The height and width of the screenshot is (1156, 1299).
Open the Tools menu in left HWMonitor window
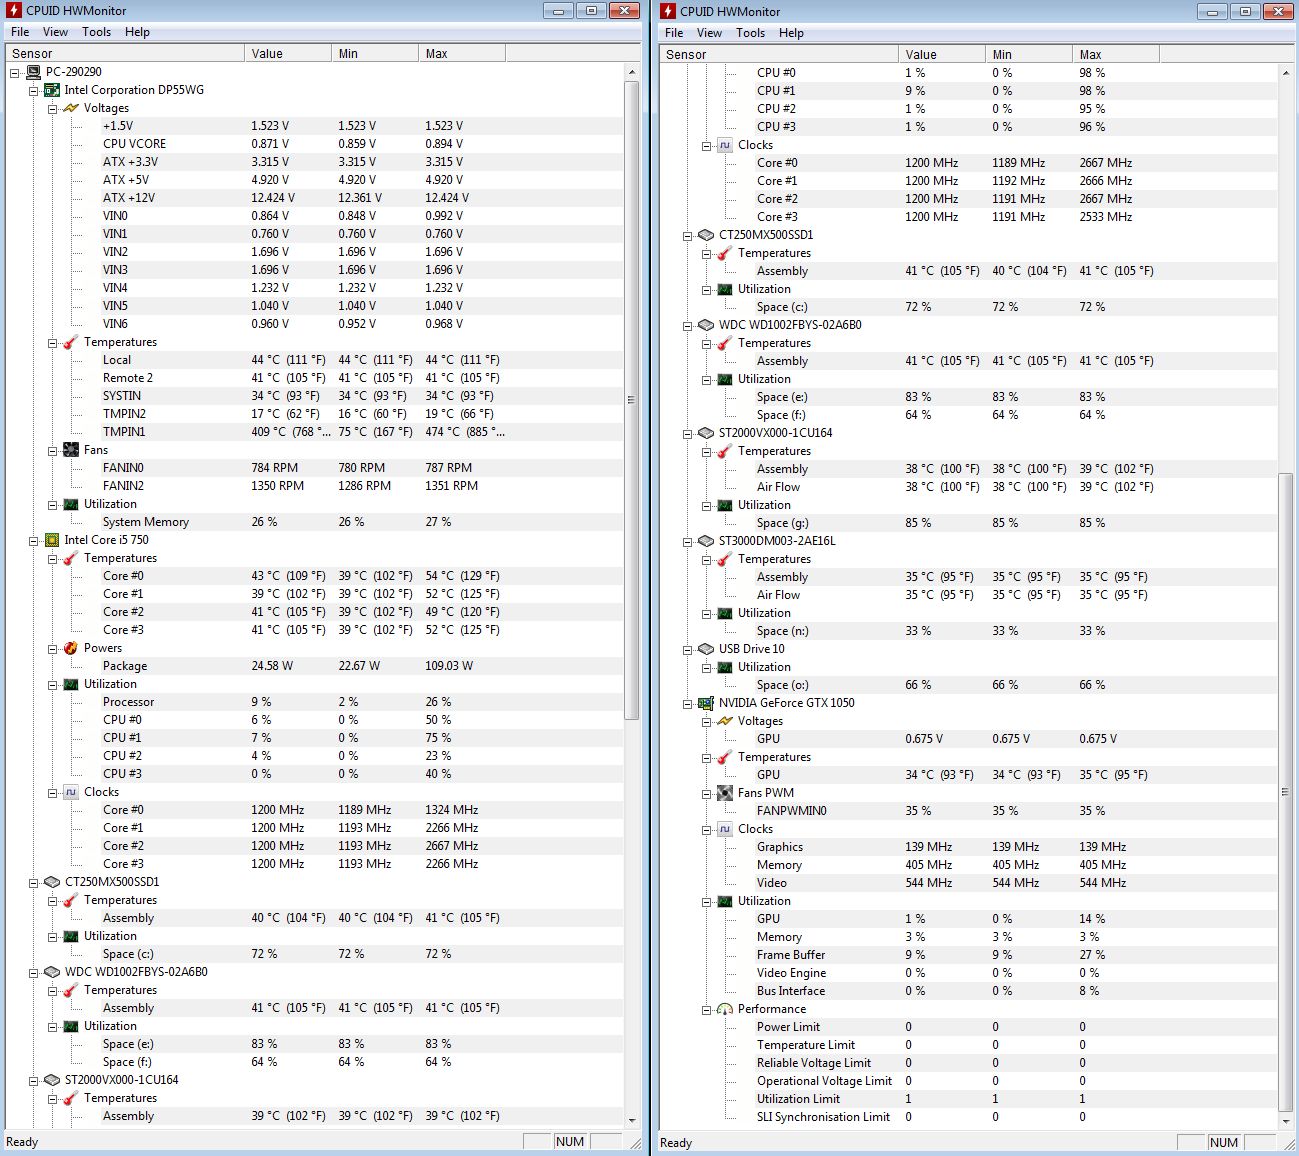[x=97, y=32]
